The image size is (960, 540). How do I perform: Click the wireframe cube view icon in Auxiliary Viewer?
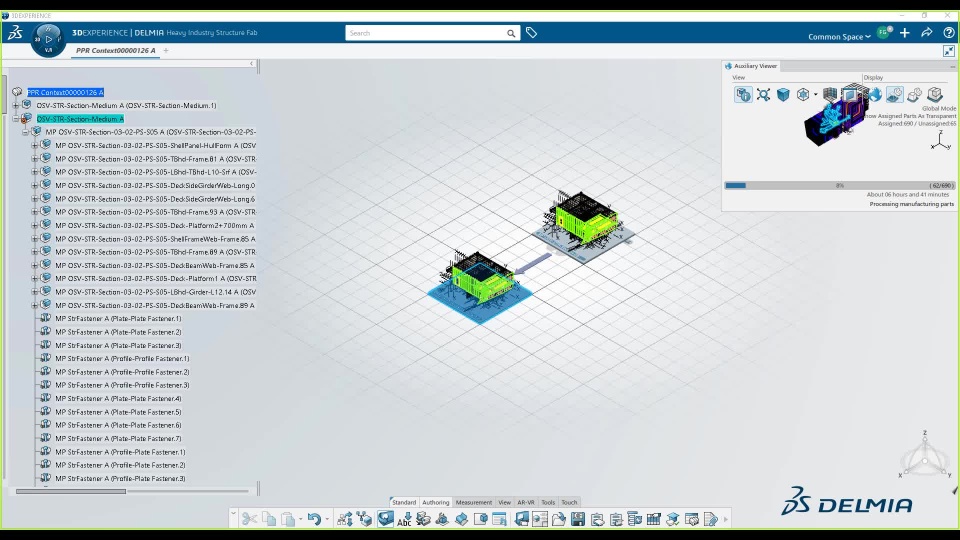(x=803, y=94)
